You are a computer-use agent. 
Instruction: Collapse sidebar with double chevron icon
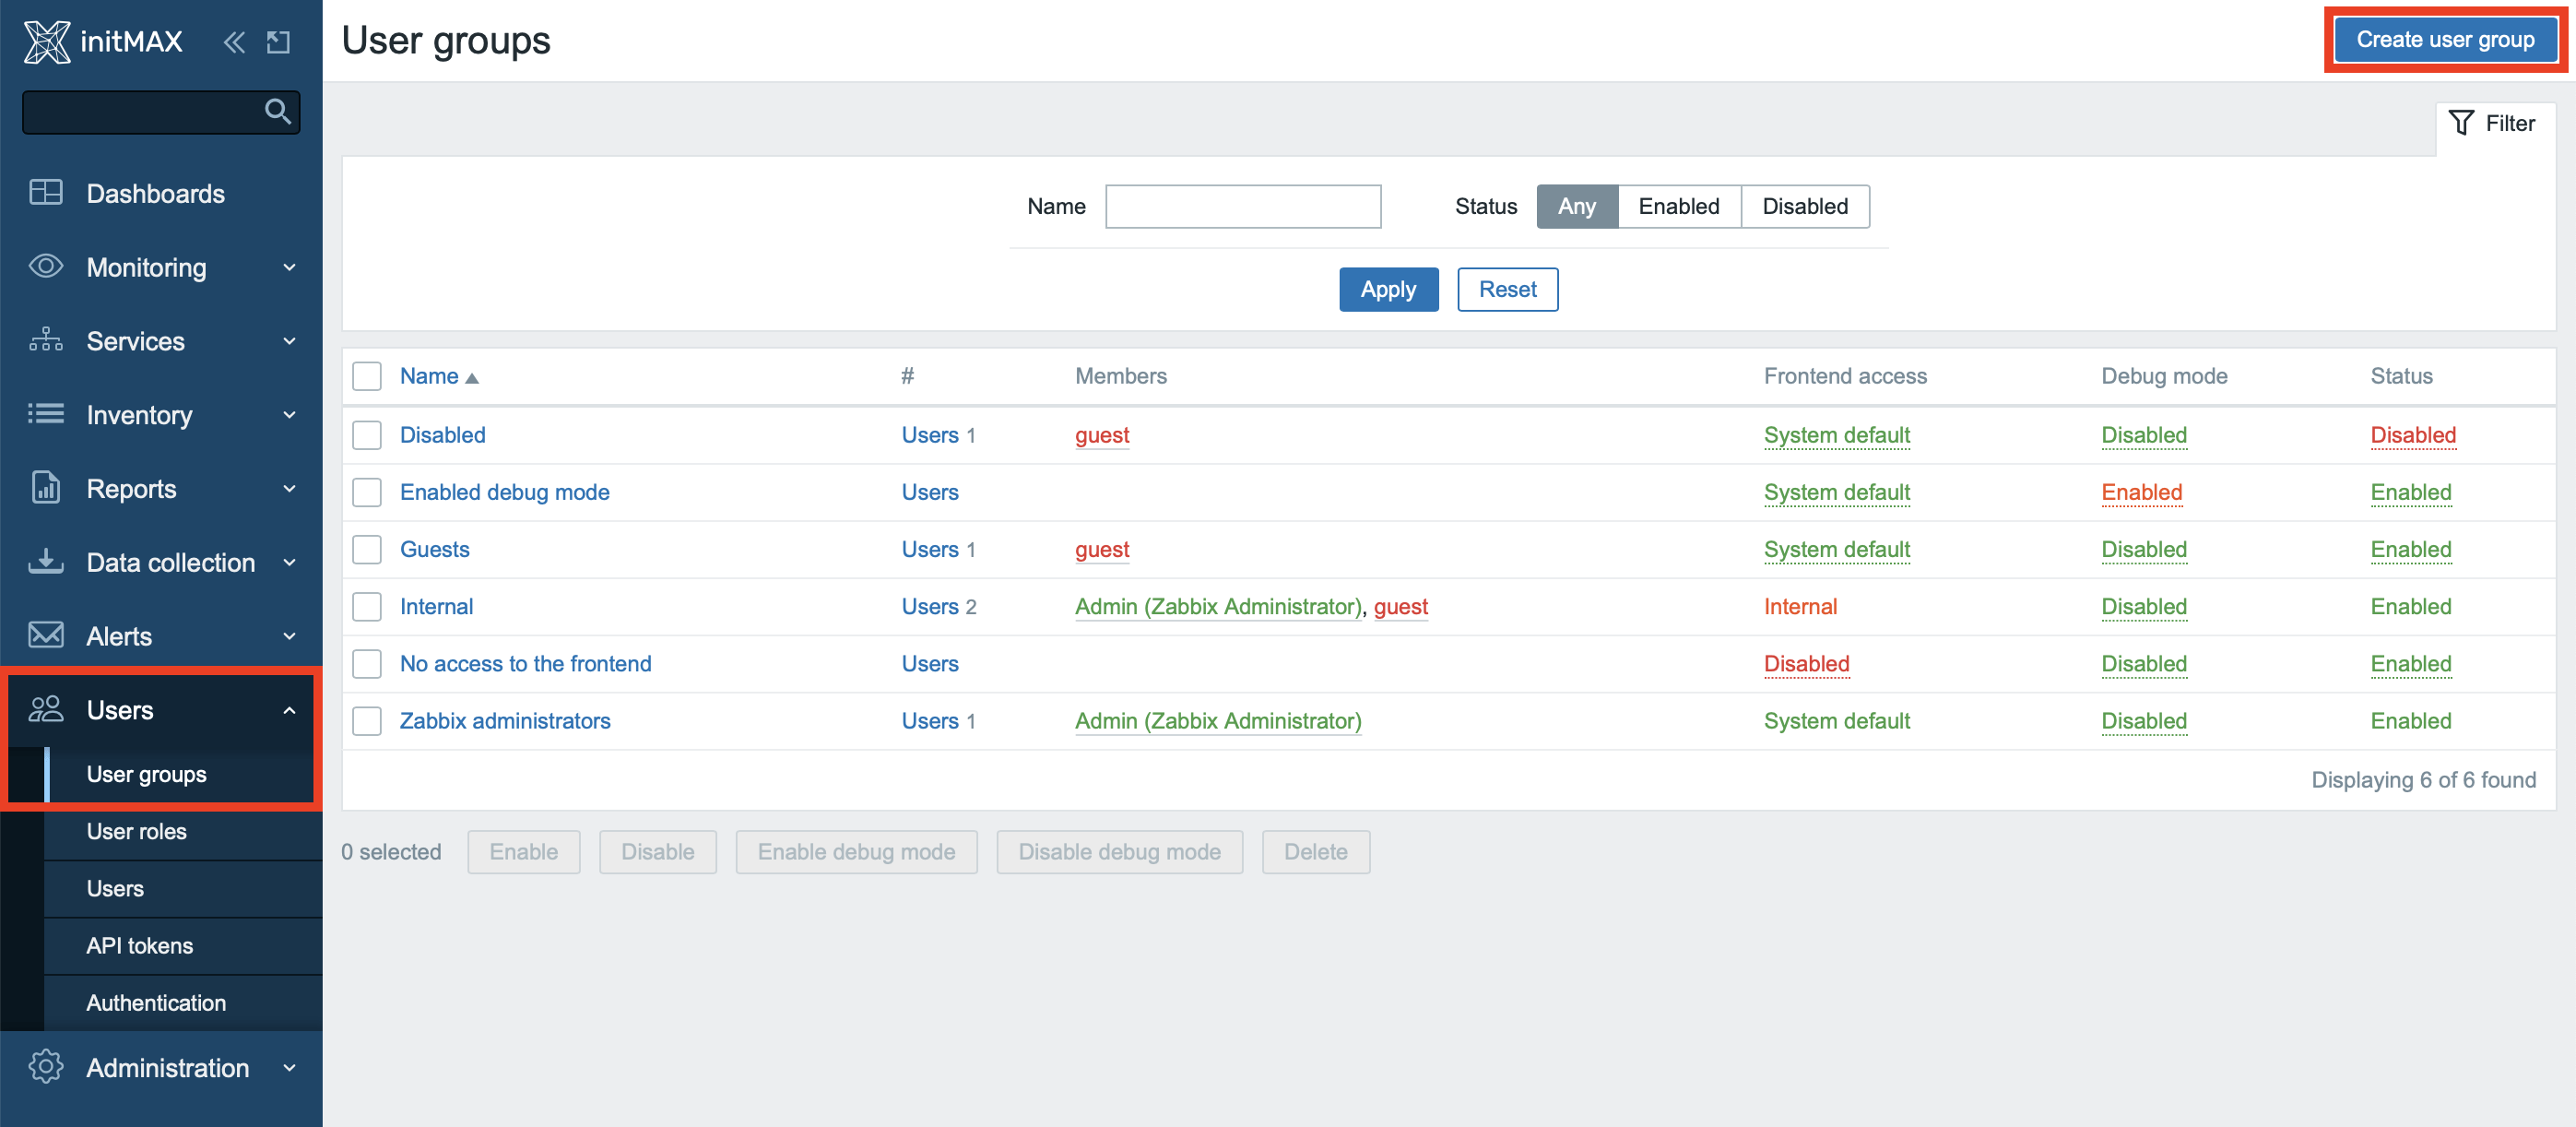tap(234, 42)
